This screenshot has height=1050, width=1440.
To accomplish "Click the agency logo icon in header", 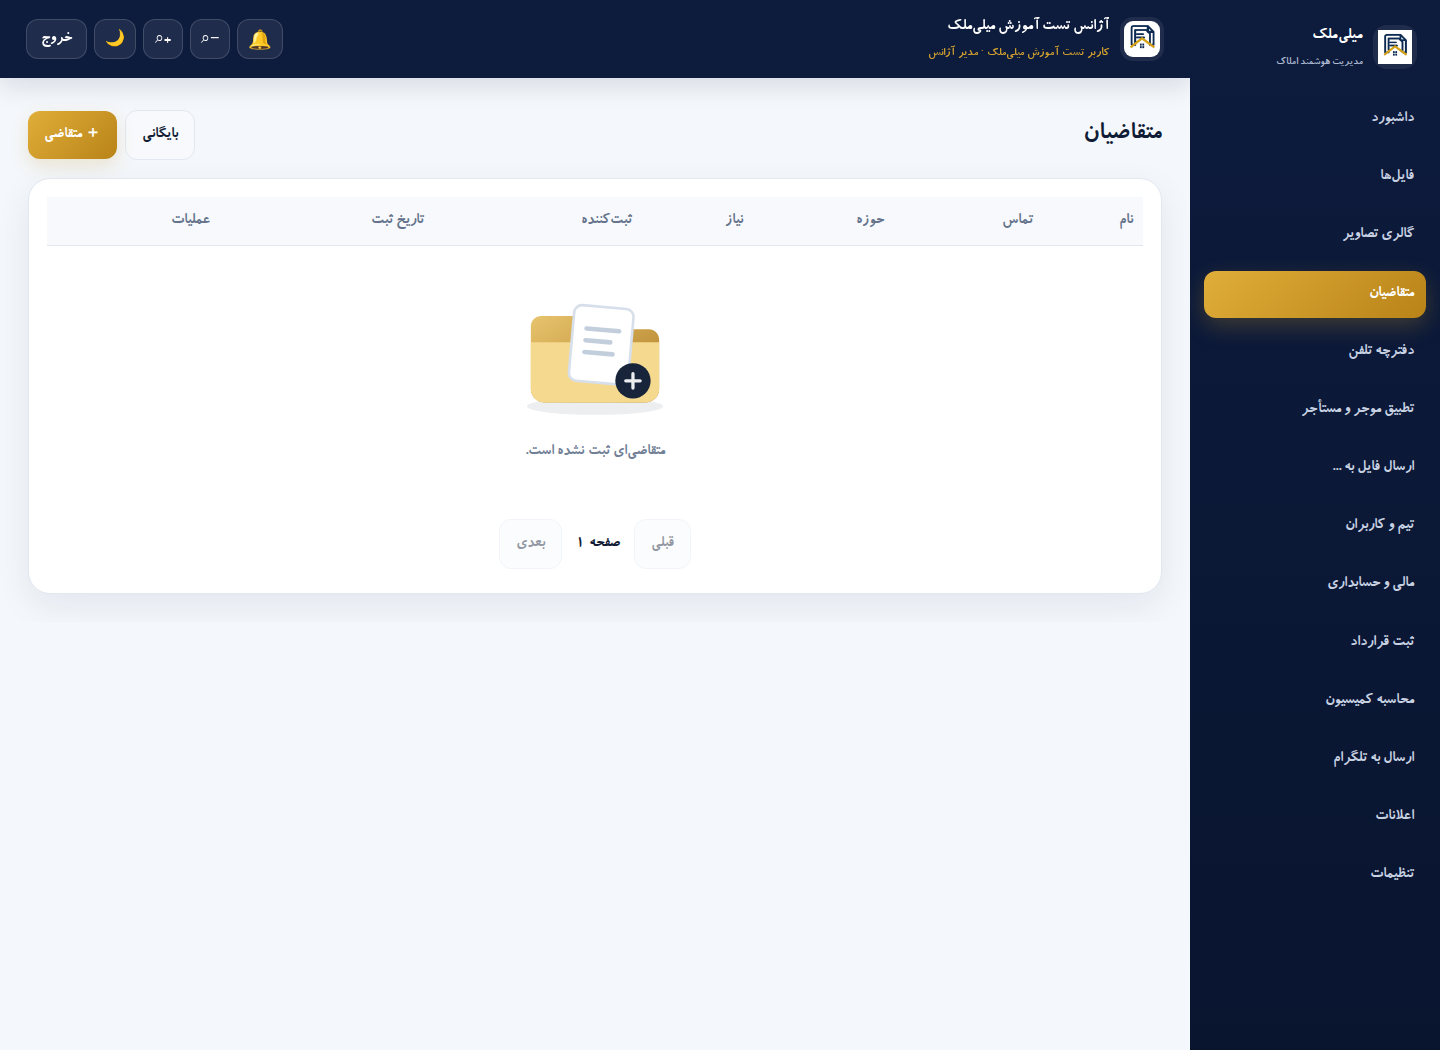I will tap(1142, 39).
